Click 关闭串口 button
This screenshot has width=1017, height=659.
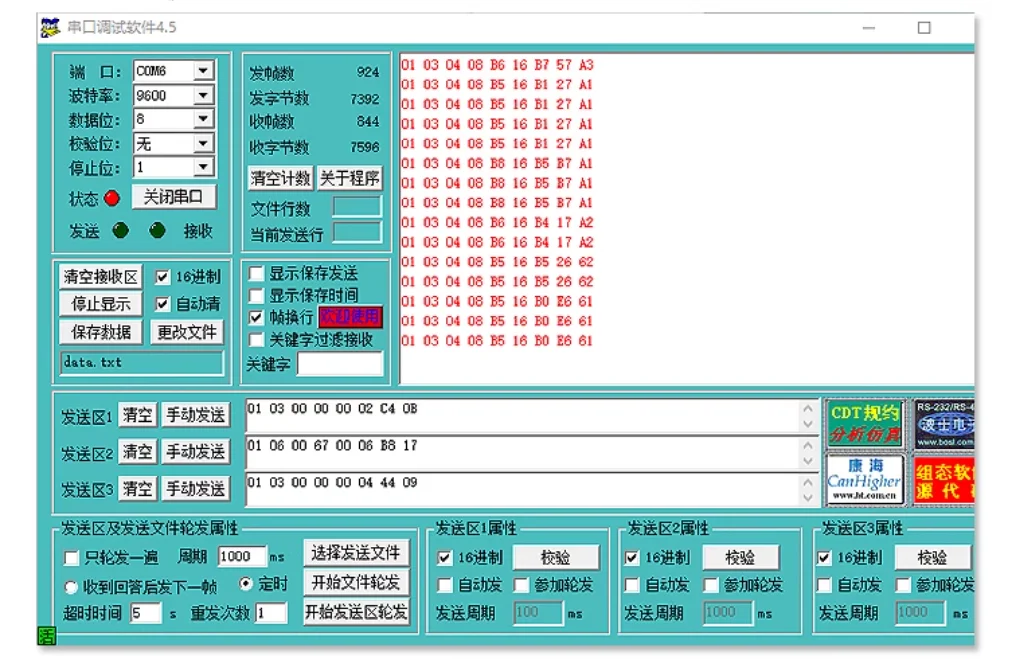173,197
